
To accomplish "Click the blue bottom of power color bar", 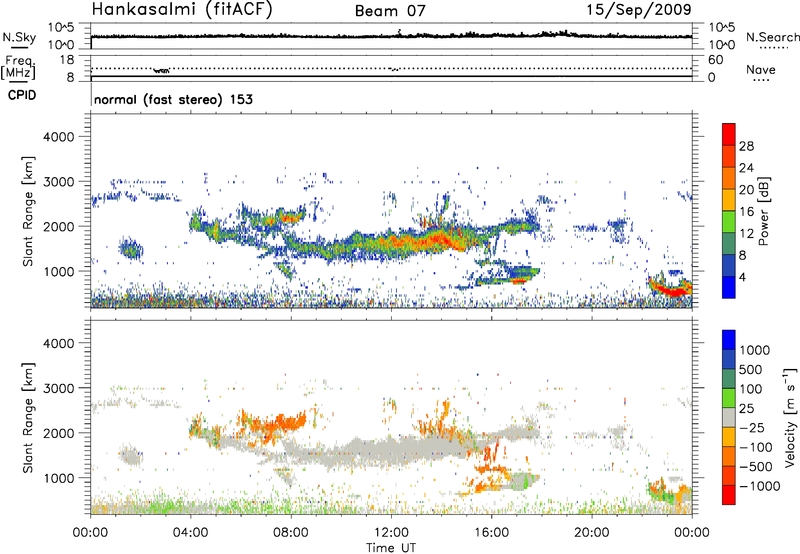I will pos(729,287).
